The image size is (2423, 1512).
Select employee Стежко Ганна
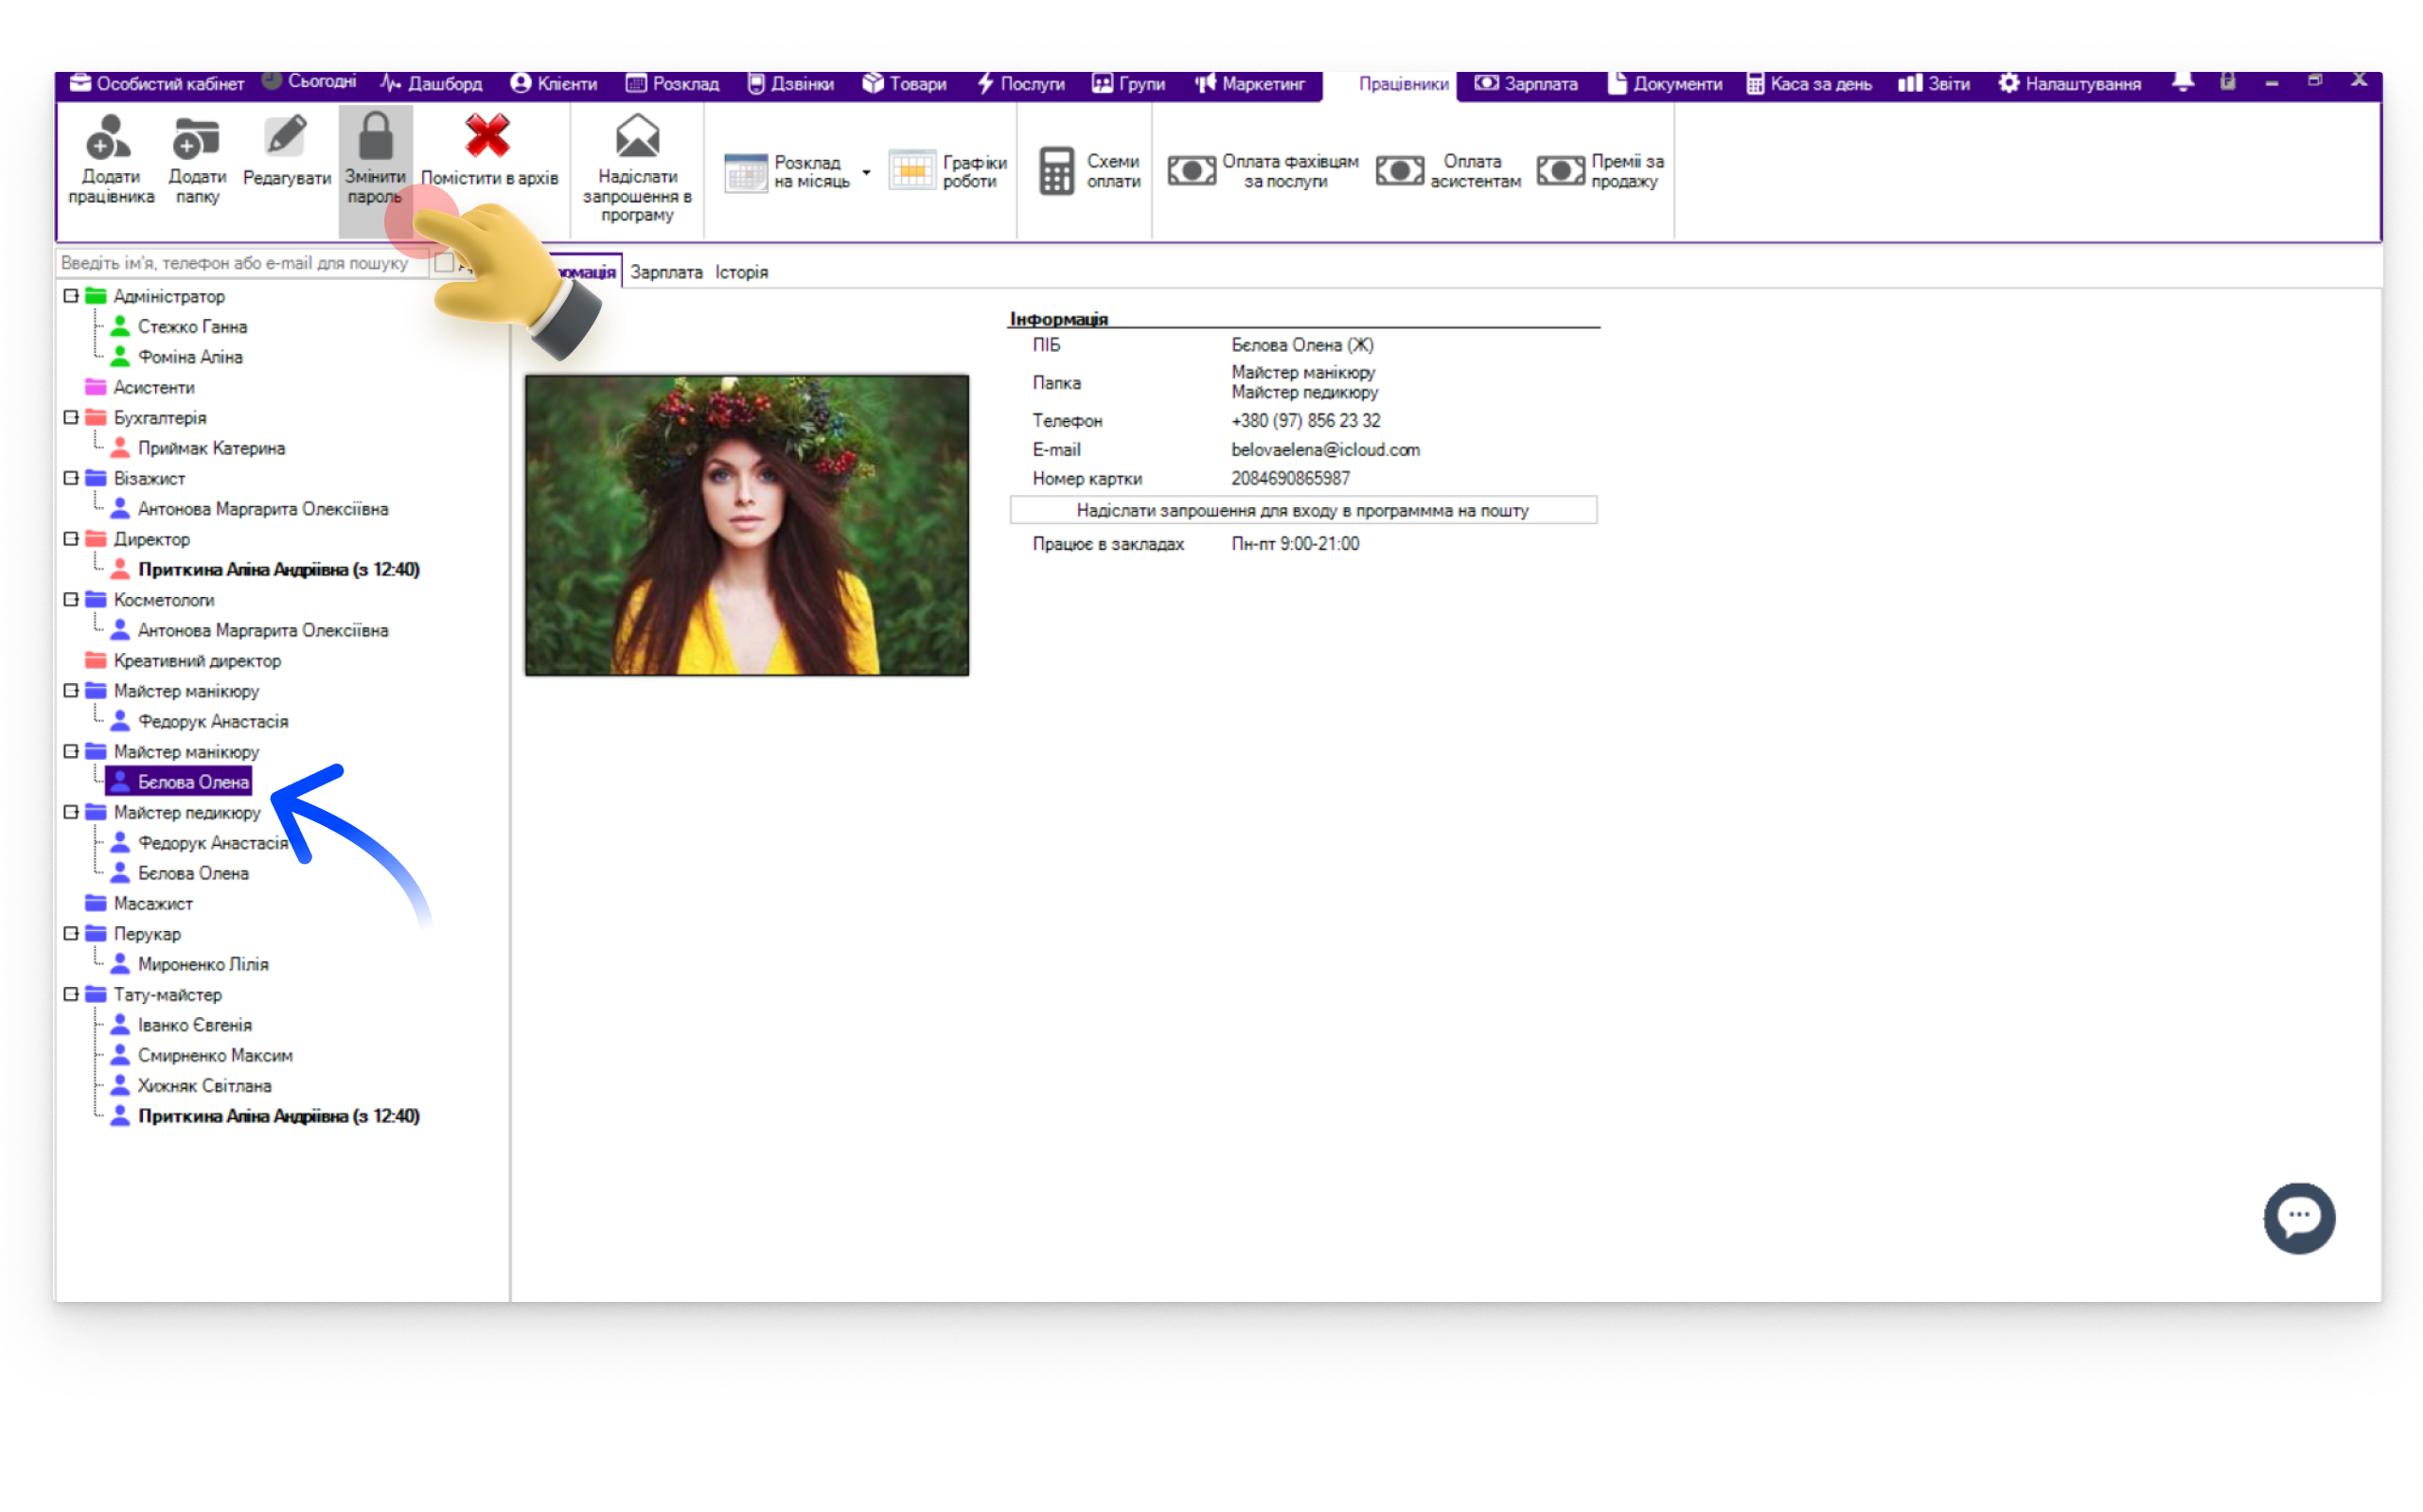(192, 327)
